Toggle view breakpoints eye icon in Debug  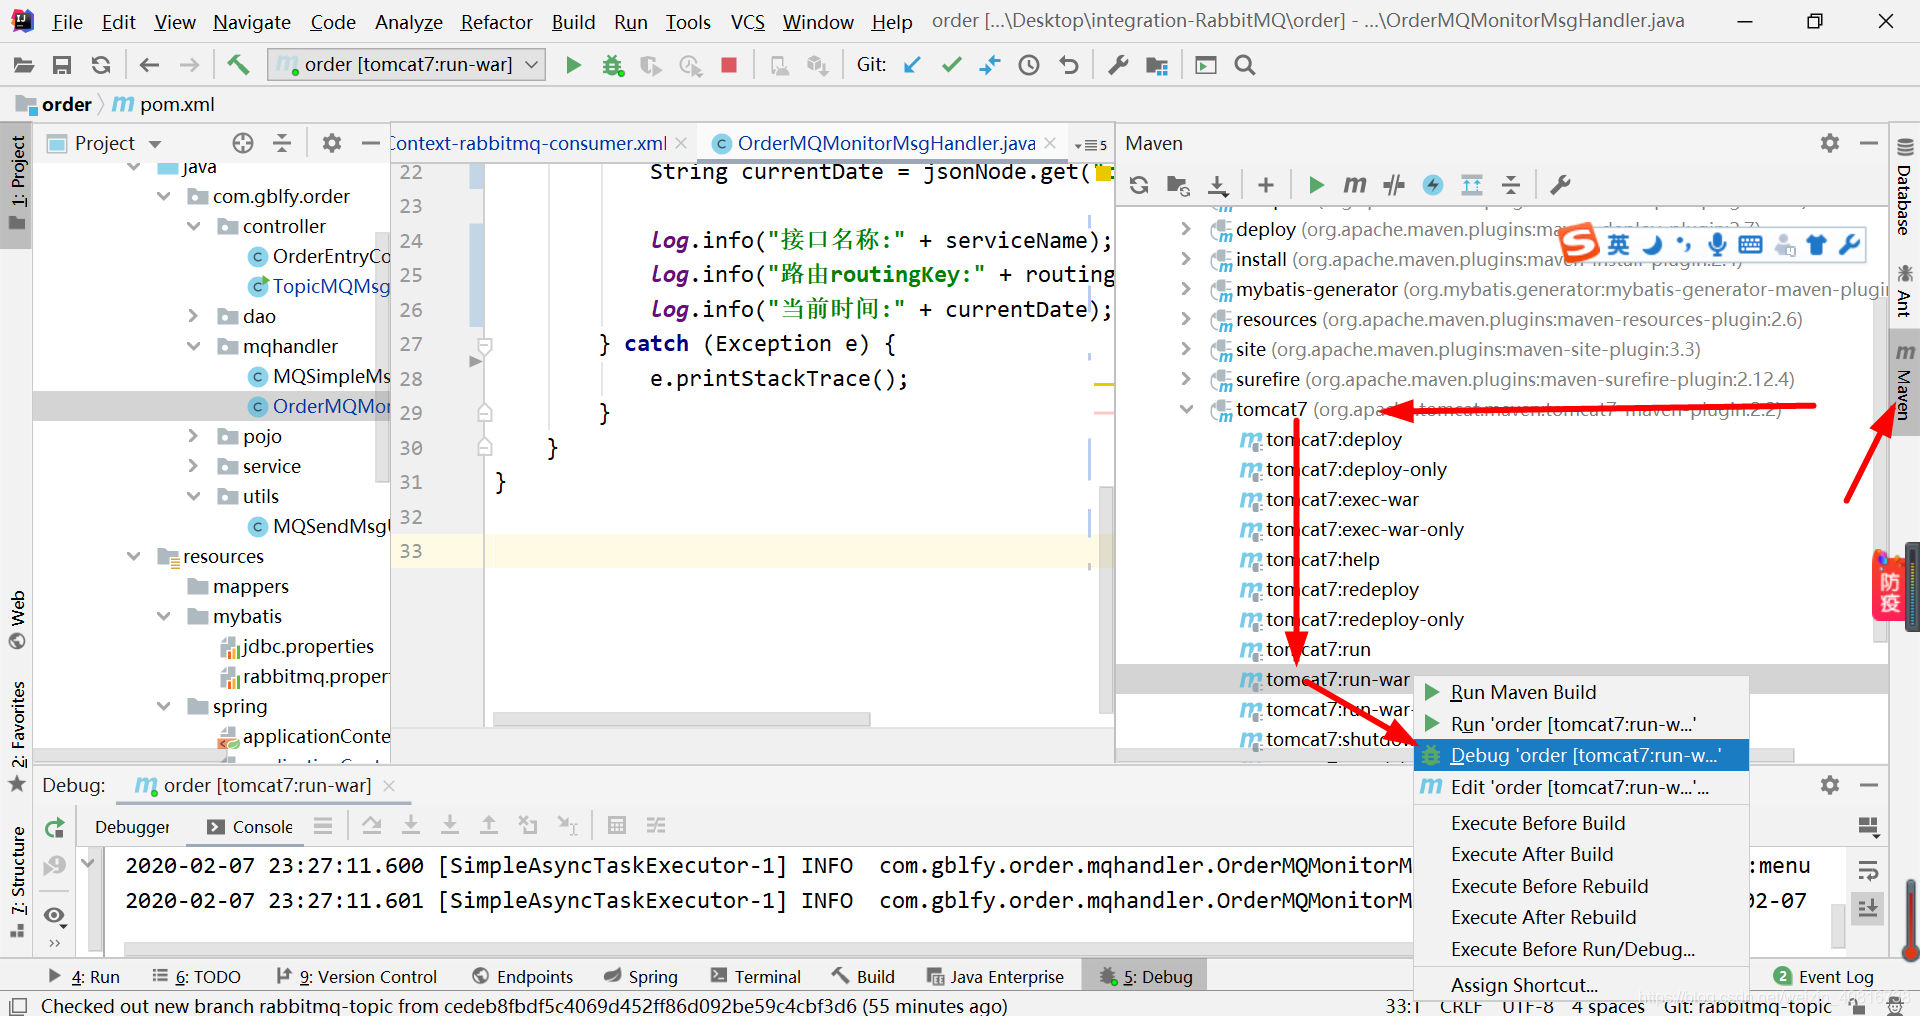[55, 915]
